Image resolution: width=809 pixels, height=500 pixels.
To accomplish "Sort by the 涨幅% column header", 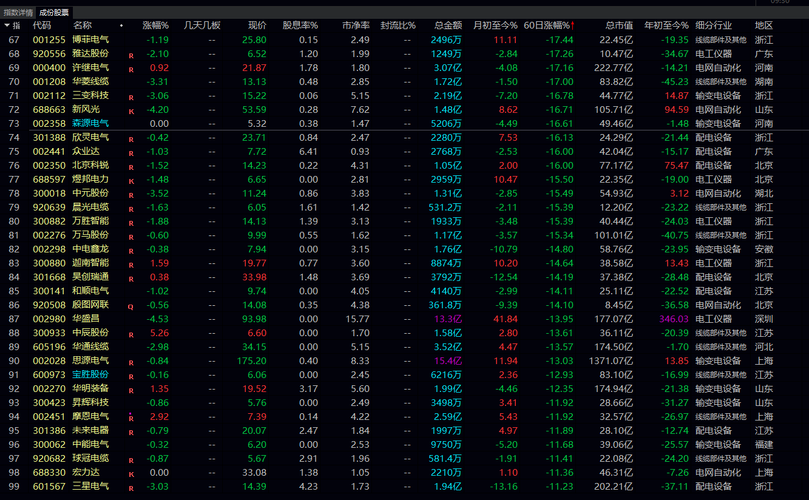I will [156, 25].
